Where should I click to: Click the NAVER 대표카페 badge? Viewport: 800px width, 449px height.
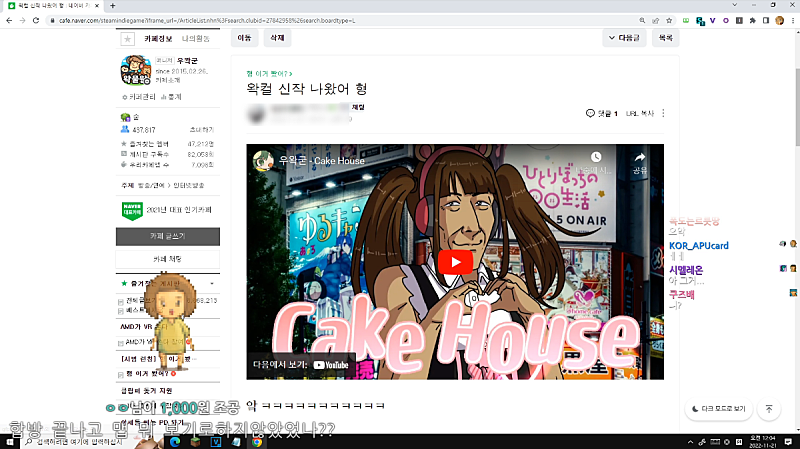pyautogui.click(x=132, y=210)
